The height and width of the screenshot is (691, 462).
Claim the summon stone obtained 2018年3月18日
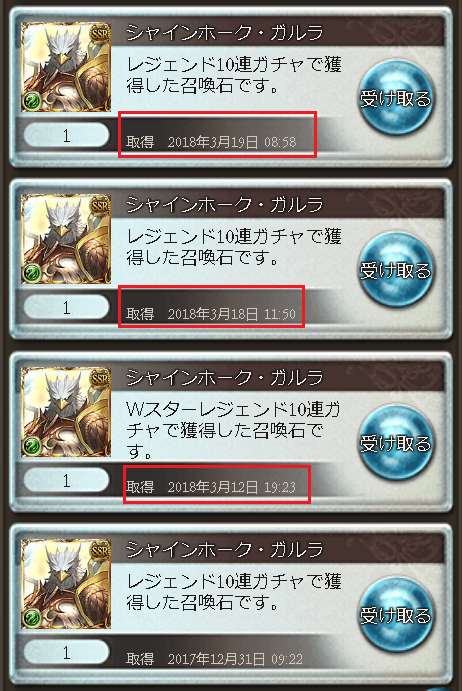(x=395, y=270)
